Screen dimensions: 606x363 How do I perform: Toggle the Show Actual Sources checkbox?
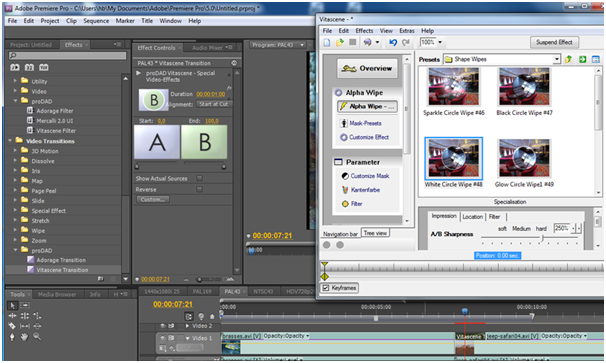199,178
